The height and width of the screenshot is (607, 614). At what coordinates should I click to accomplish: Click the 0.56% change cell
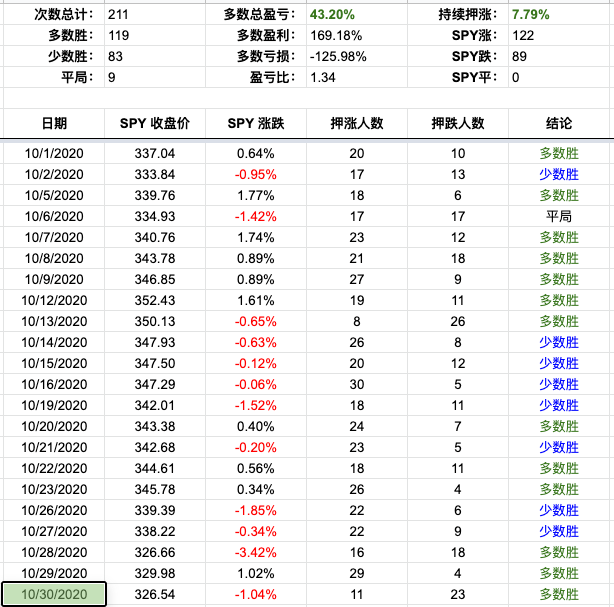(256, 468)
